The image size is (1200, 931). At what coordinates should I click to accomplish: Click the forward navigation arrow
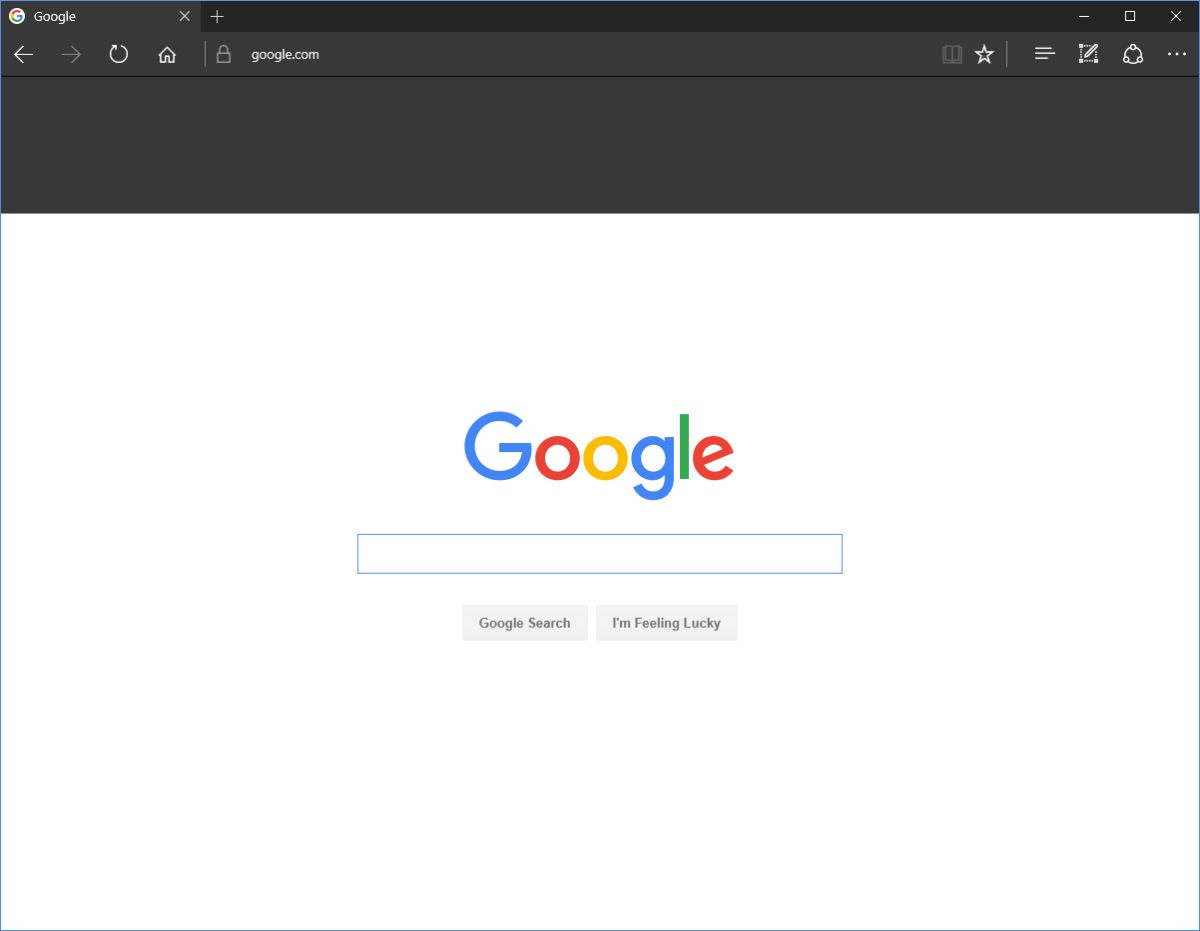(71, 55)
